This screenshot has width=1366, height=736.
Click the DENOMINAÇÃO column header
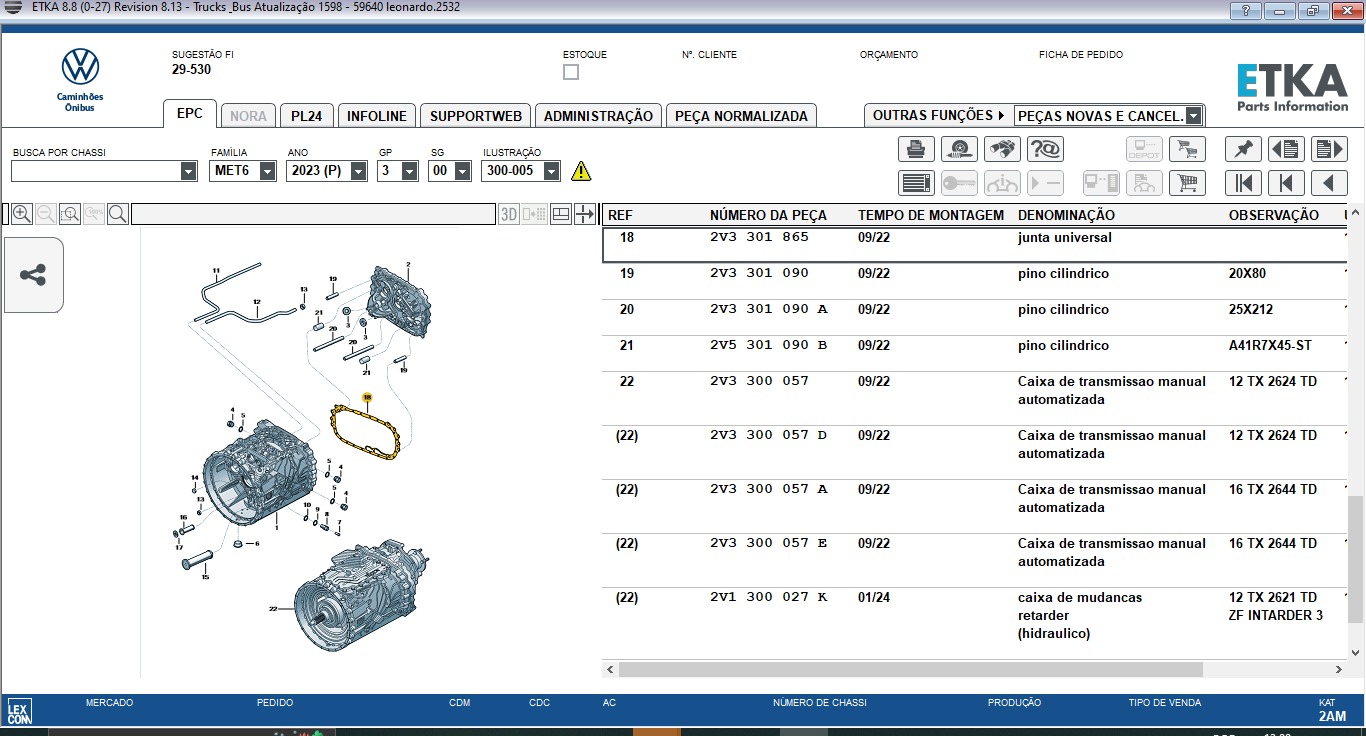(1066, 215)
